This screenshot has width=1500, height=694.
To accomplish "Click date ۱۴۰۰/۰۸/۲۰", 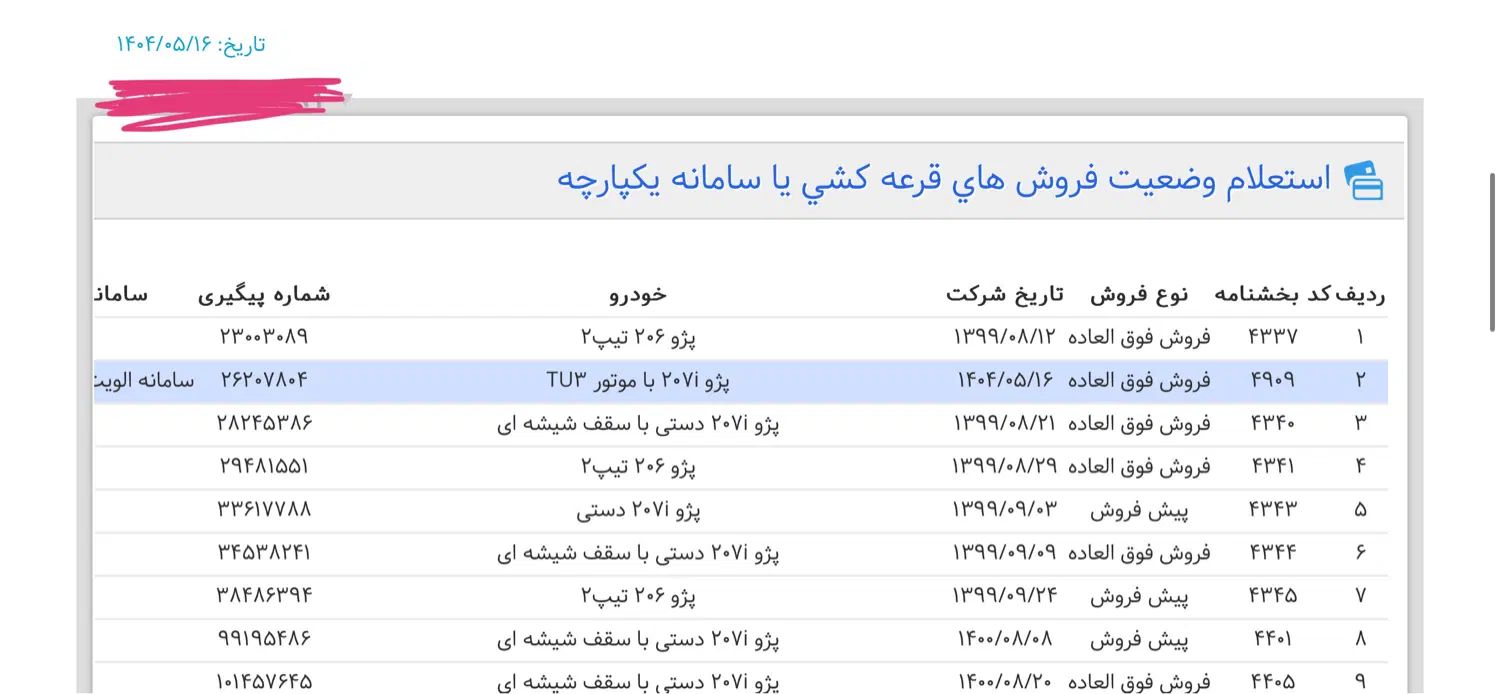I will coord(1006,681).
